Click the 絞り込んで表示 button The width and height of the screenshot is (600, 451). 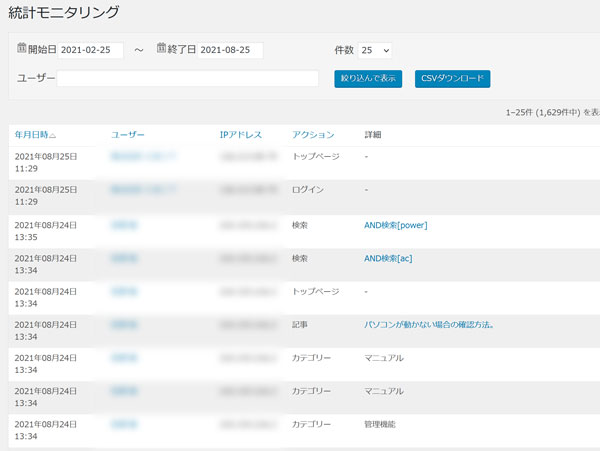coord(368,78)
